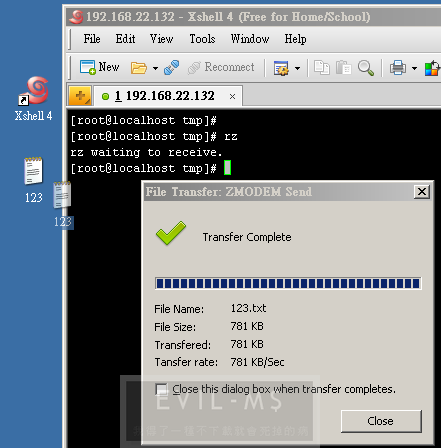Viewport: 441px width, 448px height.
Task: Close ZMODEM Send dialog with X button
Action: click(422, 192)
